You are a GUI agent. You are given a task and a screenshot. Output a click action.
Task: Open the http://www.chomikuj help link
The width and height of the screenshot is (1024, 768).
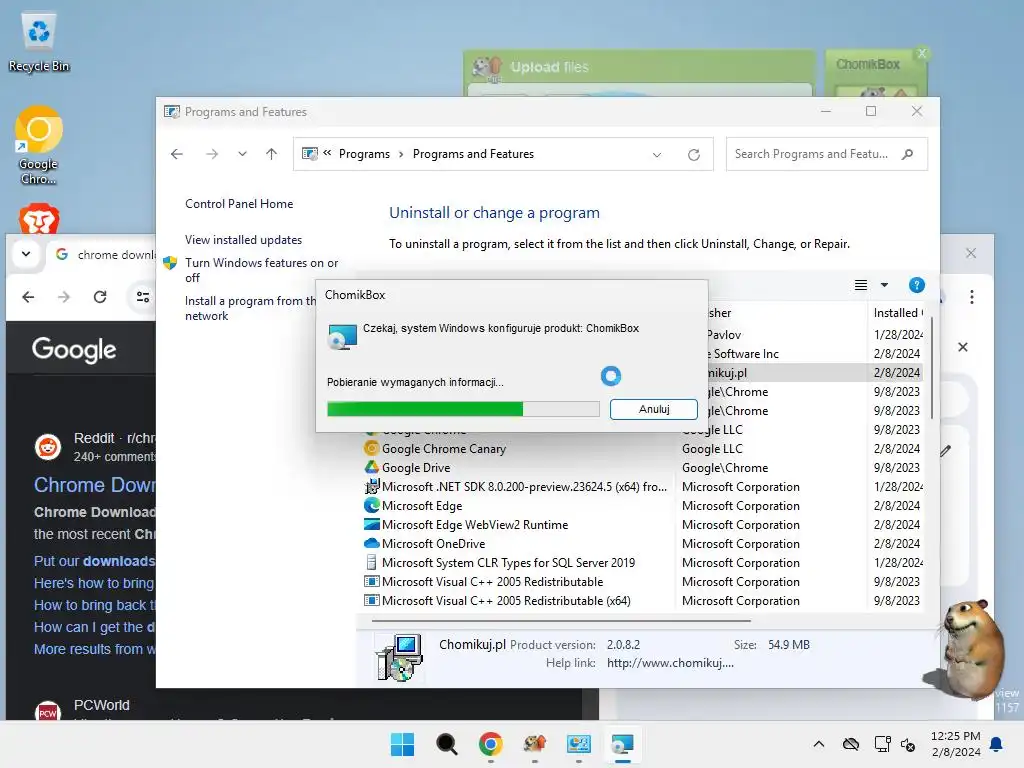click(670, 663)
